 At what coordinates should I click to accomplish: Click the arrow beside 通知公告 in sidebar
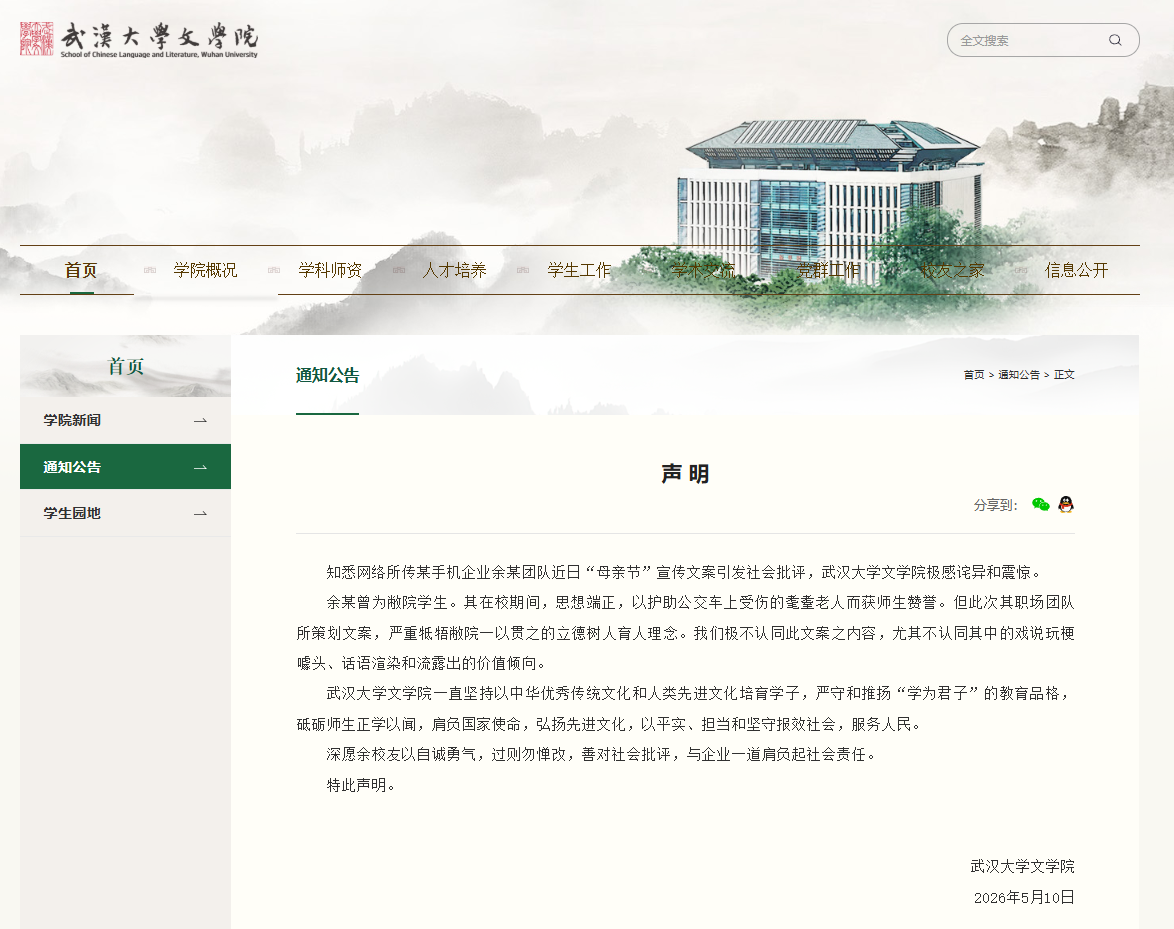200,467
